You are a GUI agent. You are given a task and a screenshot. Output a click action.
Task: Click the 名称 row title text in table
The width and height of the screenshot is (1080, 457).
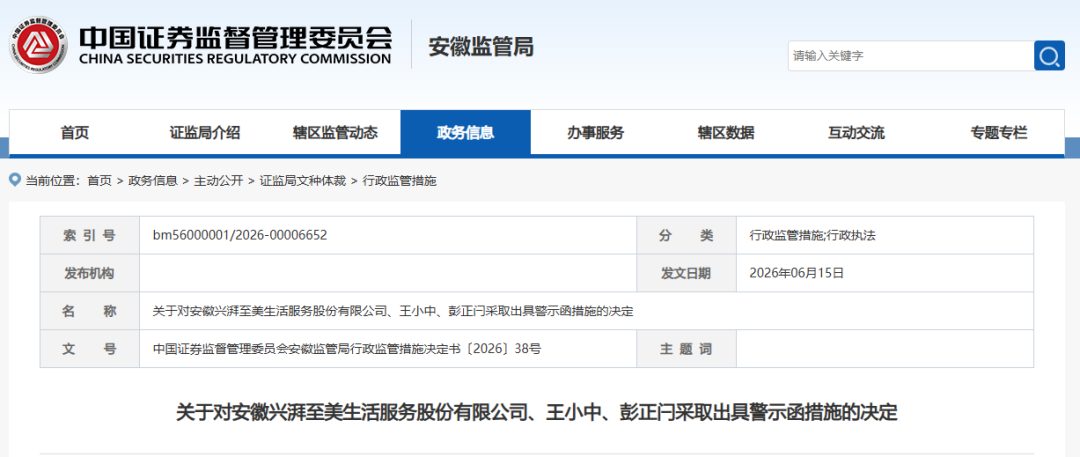click(393, 311)
